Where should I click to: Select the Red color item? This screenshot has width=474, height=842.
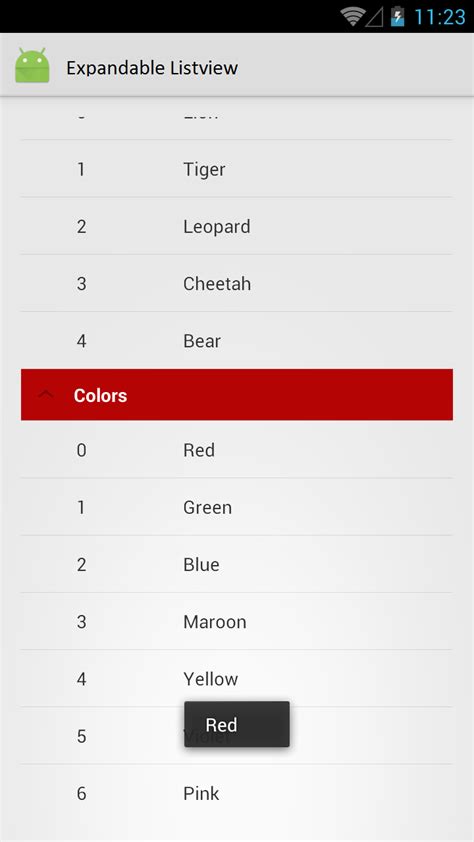237,449
